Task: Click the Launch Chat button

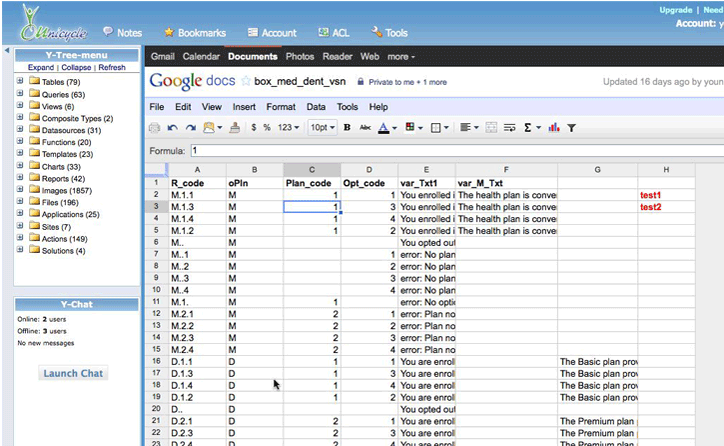Action: click(73, 374)
